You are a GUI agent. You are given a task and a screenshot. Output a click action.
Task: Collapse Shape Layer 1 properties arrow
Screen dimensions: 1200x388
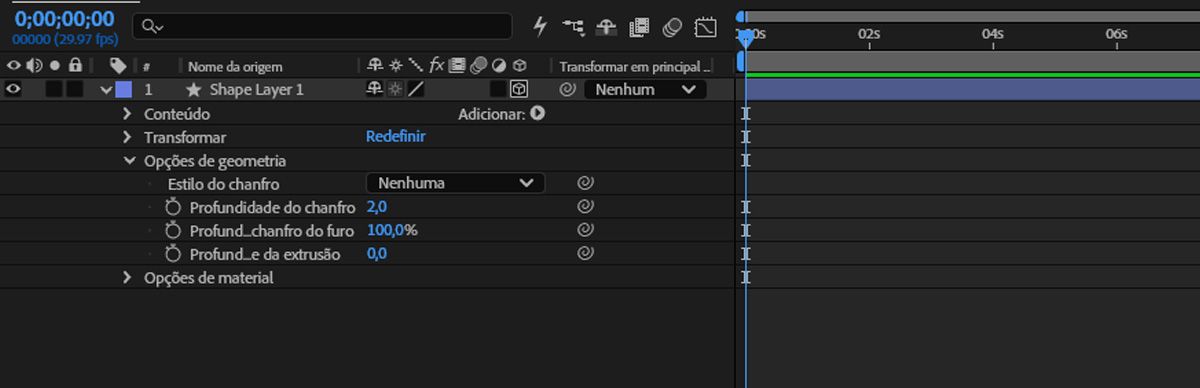point(106,89)
